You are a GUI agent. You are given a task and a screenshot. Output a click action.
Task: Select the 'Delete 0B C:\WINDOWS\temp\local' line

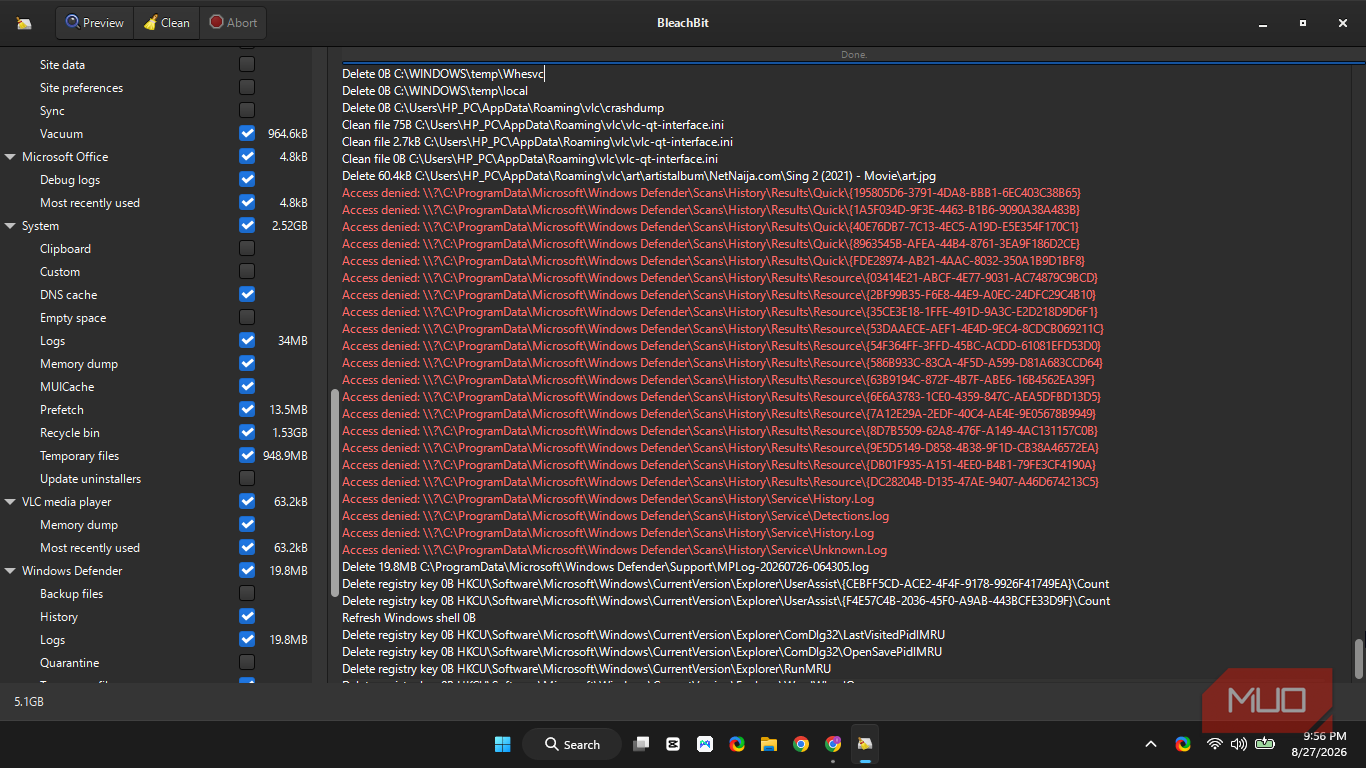point(435,91)
